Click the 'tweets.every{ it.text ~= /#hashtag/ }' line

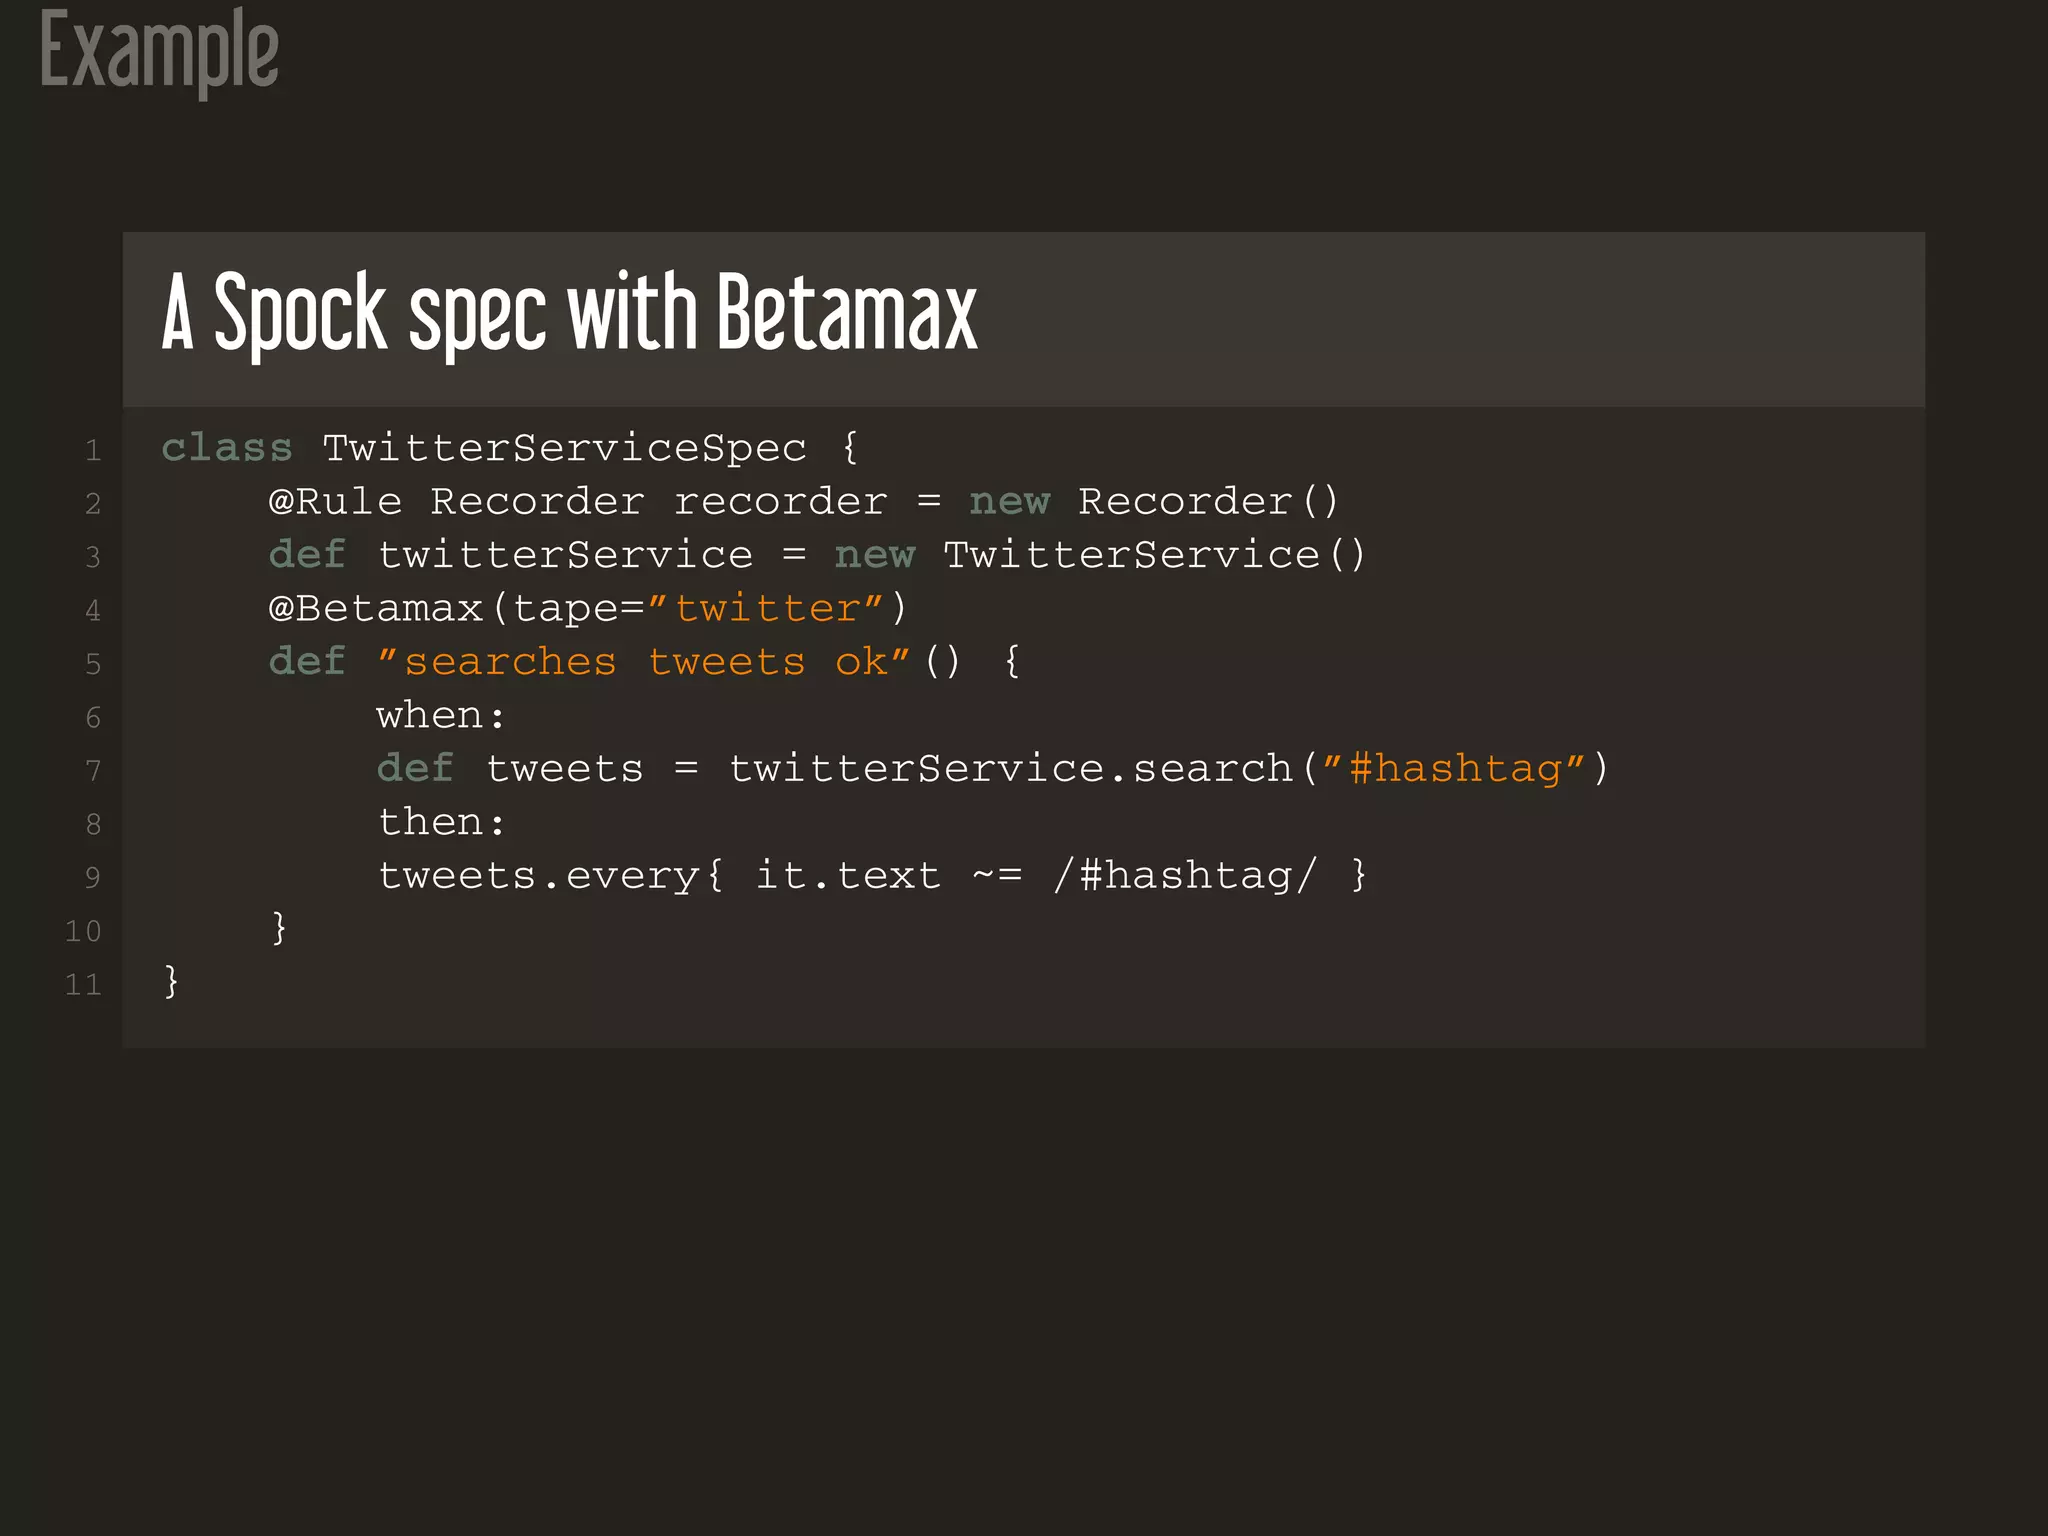(x=872, y=876)
